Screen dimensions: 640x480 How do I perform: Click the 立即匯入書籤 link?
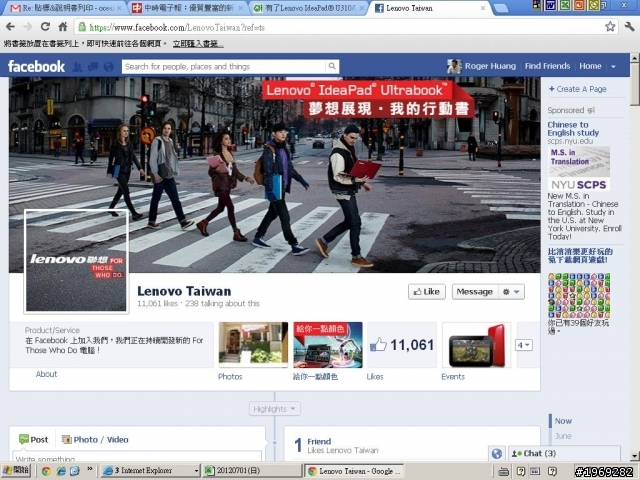[198, 44]
